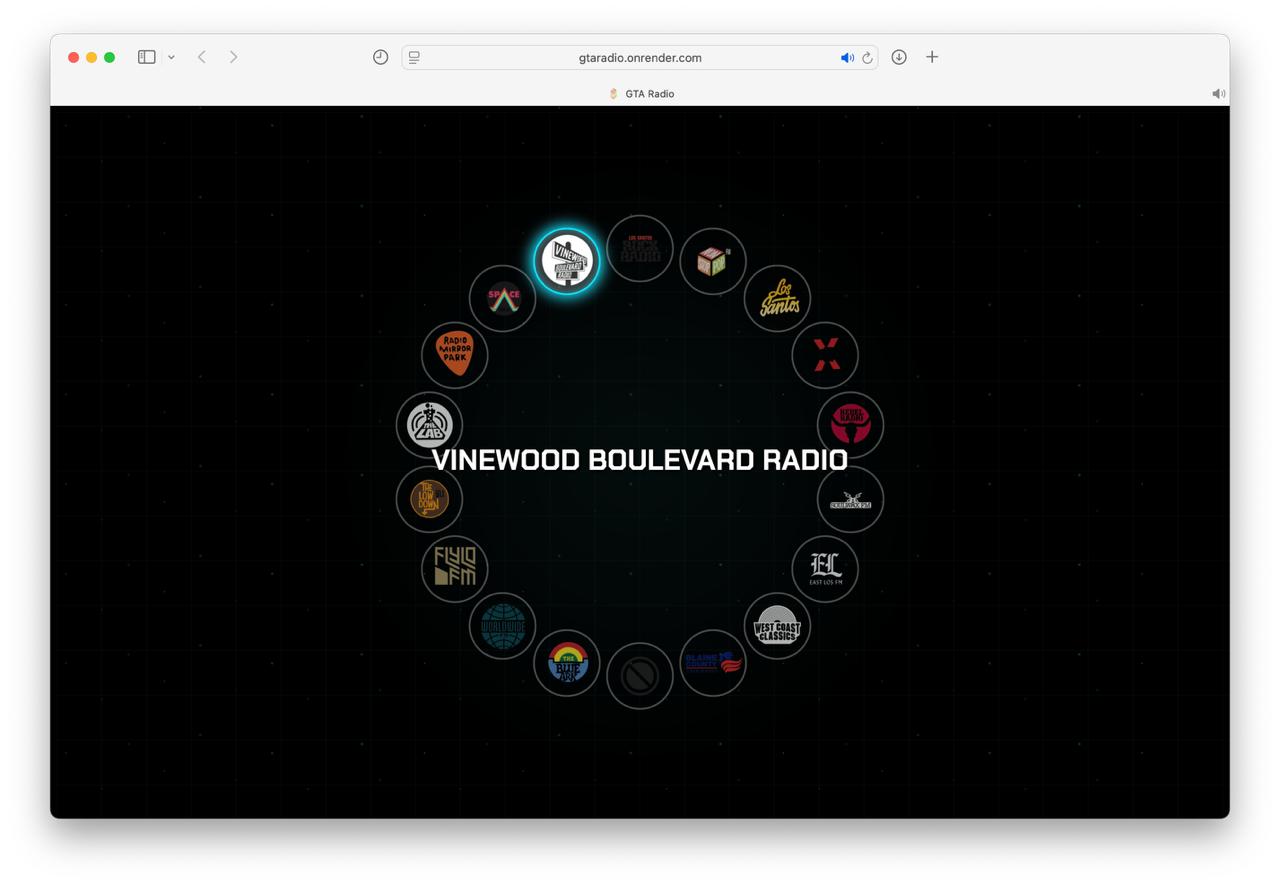Viewport: 1280px width, 885px height.
Task: Pick Radio Mirror Park guitar pick logo
Action: tap(455, 355)
